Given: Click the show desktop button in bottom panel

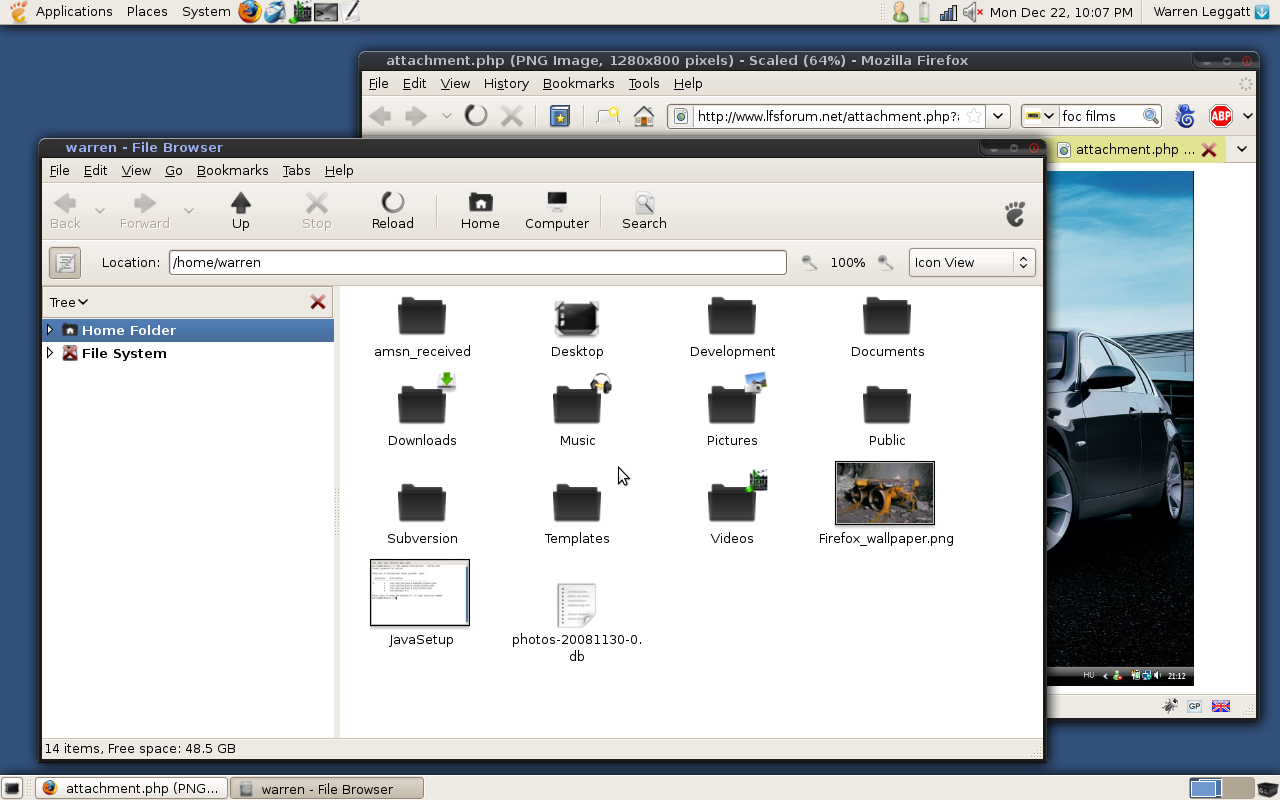Looking at the screenshot, I should pyautogui.click(x=12, y=788).
